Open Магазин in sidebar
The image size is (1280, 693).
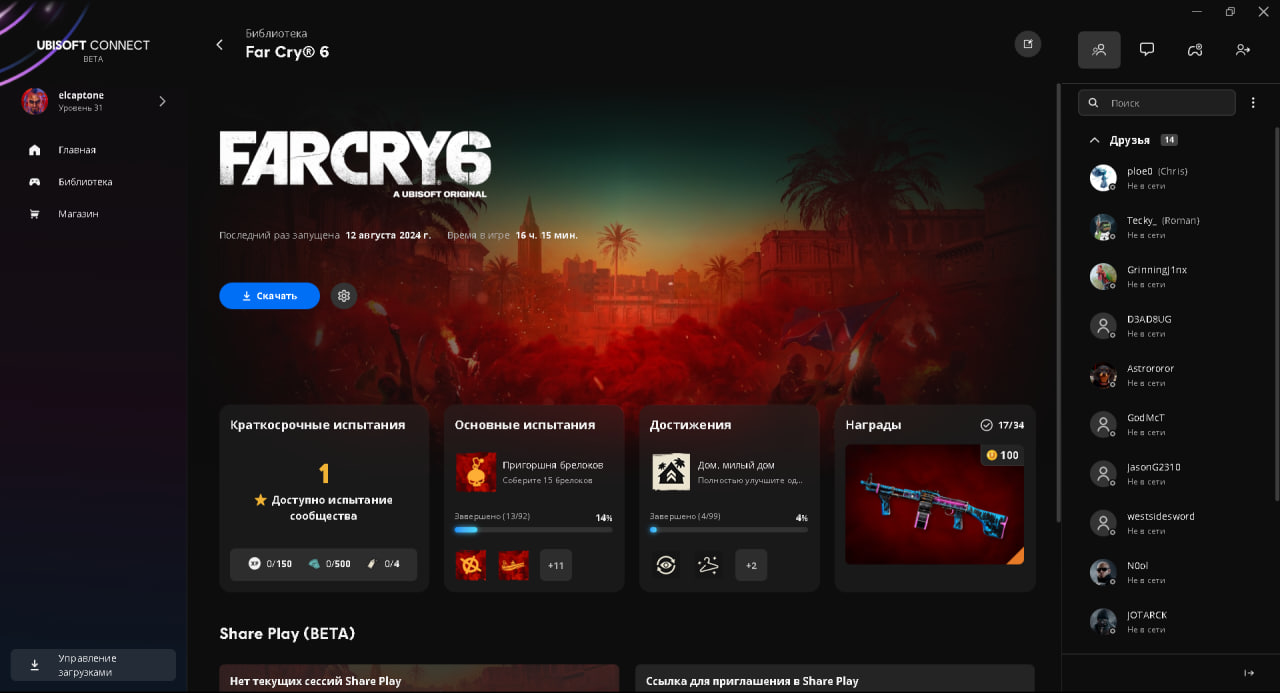click(x=78, y=214)
